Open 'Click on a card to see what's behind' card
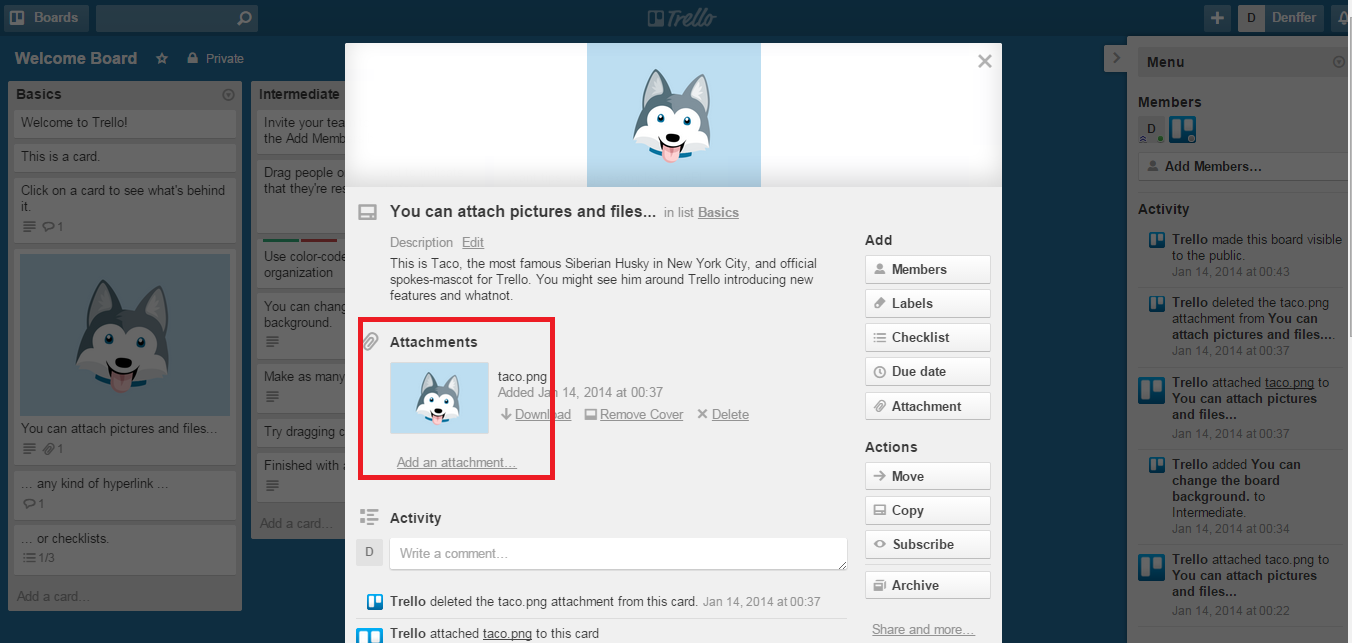The width and height of the screenshot is (1352, 643). coord(125,208)
